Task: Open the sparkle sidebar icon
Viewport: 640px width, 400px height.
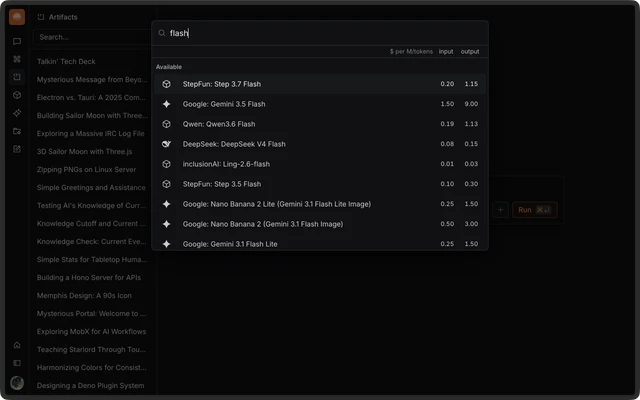Action: [x=17, y=113]
